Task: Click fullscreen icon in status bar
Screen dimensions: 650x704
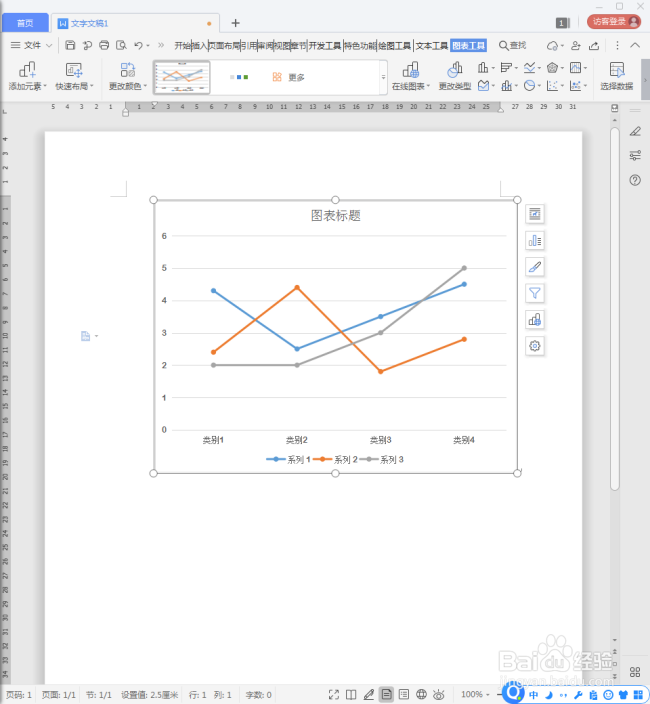Action: coord(334,695)
